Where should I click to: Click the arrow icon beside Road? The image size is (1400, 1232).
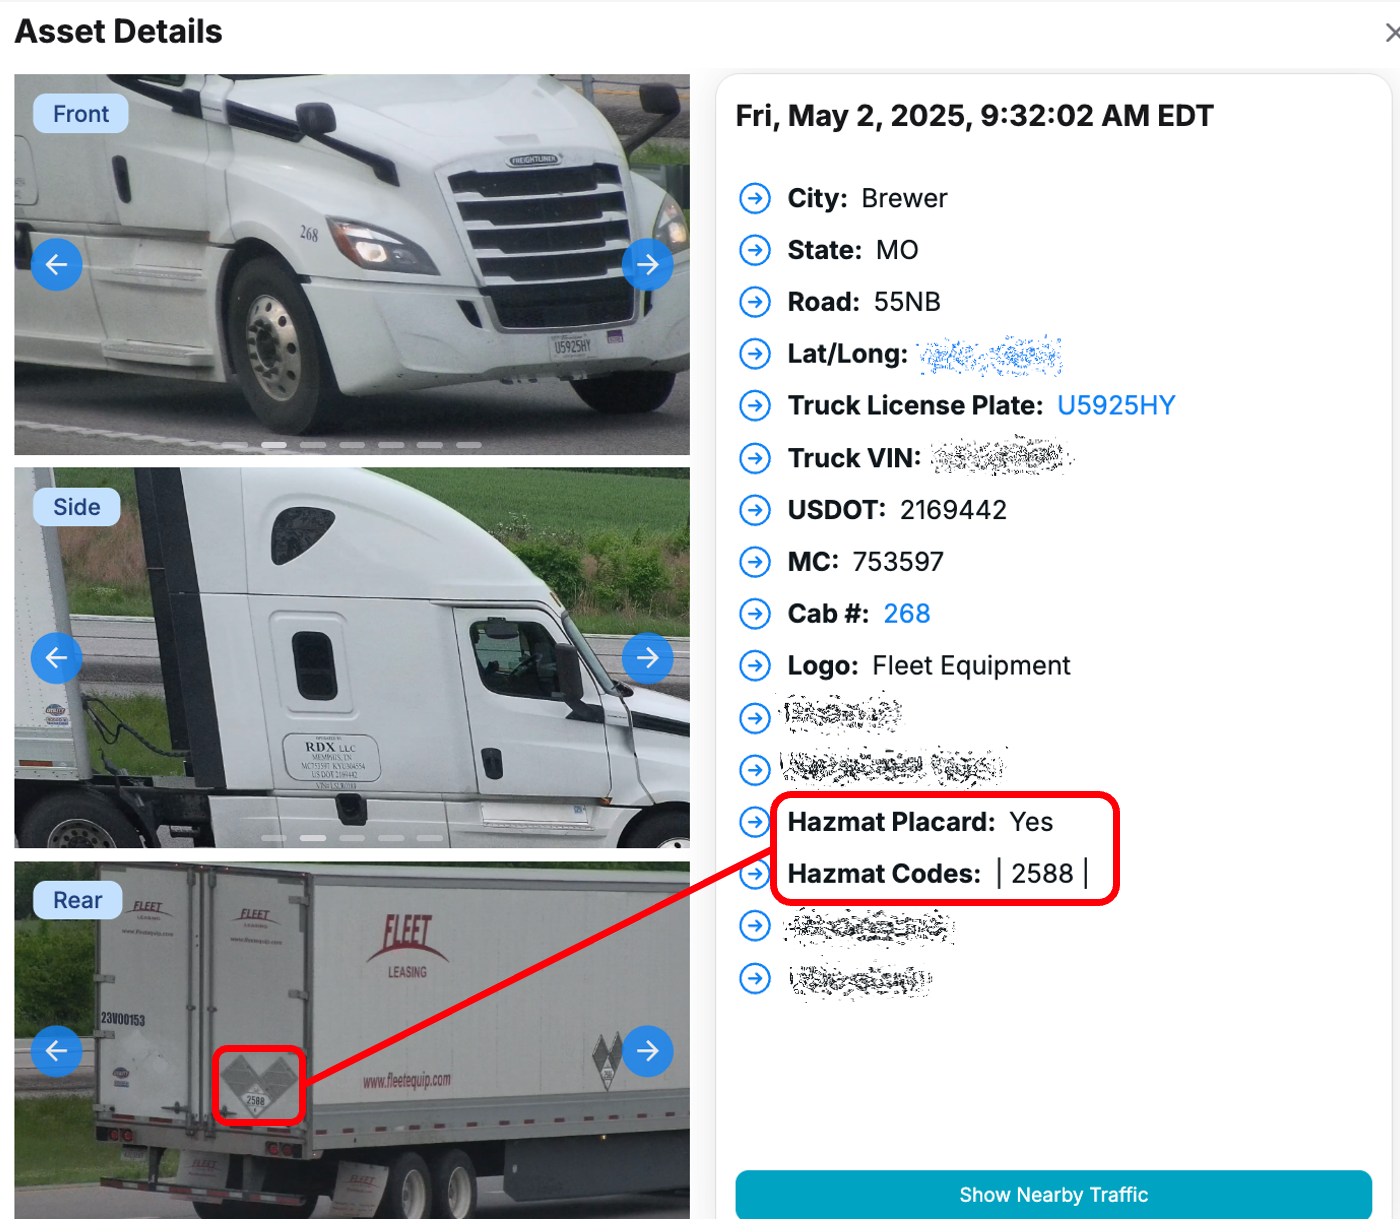coord(755,302)
